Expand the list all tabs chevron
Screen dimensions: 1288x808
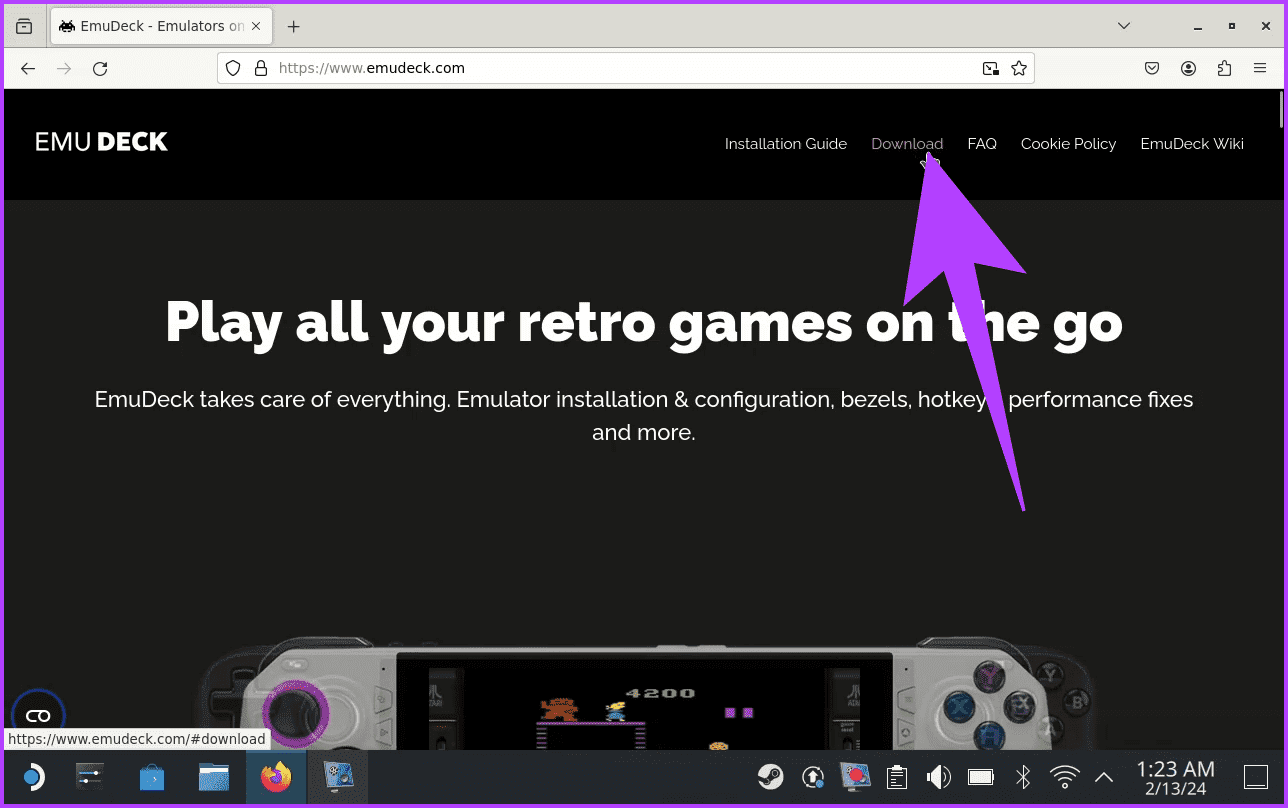pos(1124,26)
